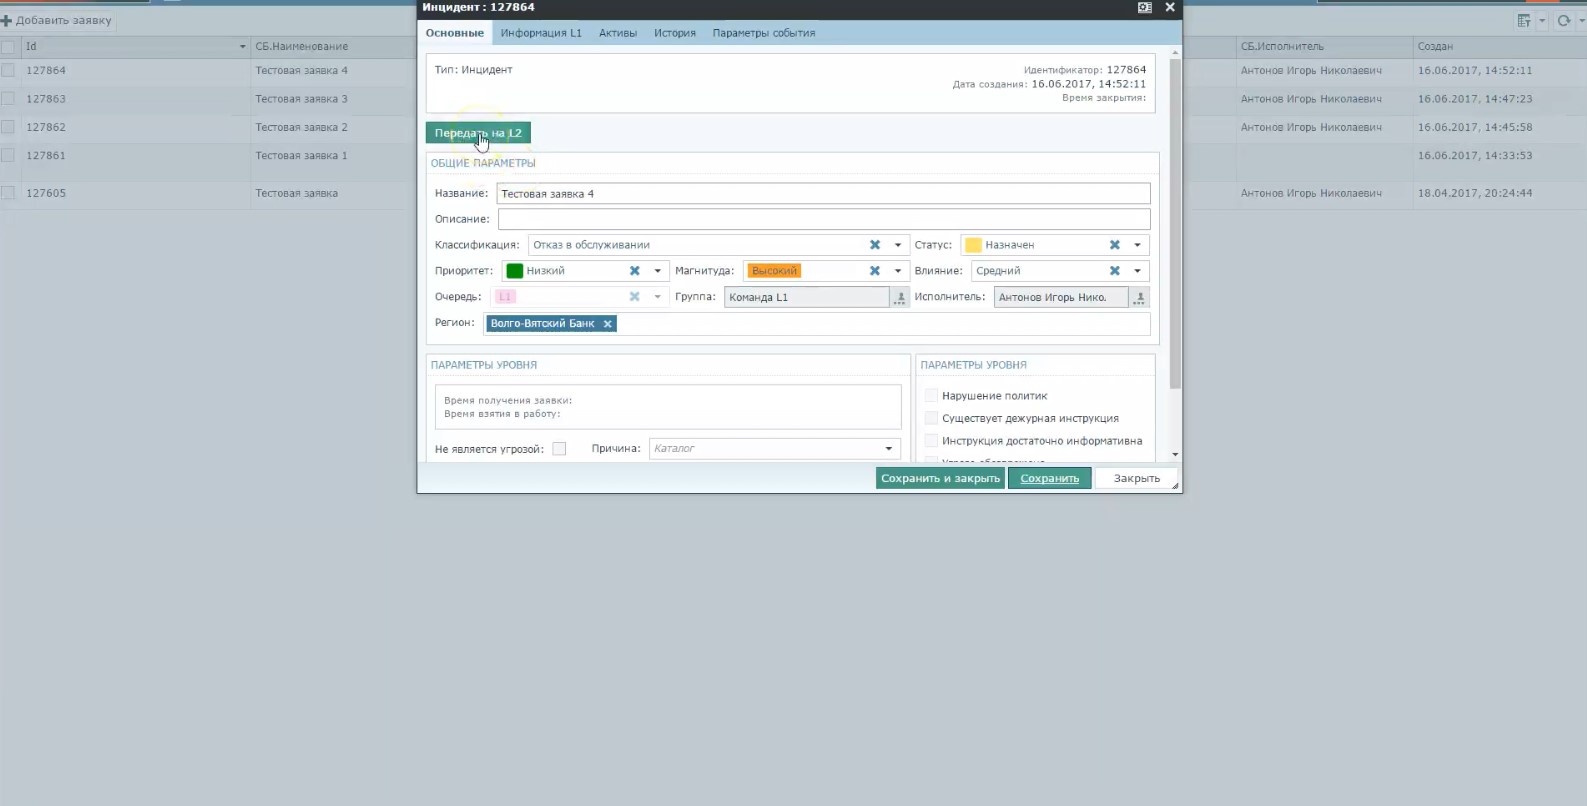Clear the Очередь field value

click(635, 297)
